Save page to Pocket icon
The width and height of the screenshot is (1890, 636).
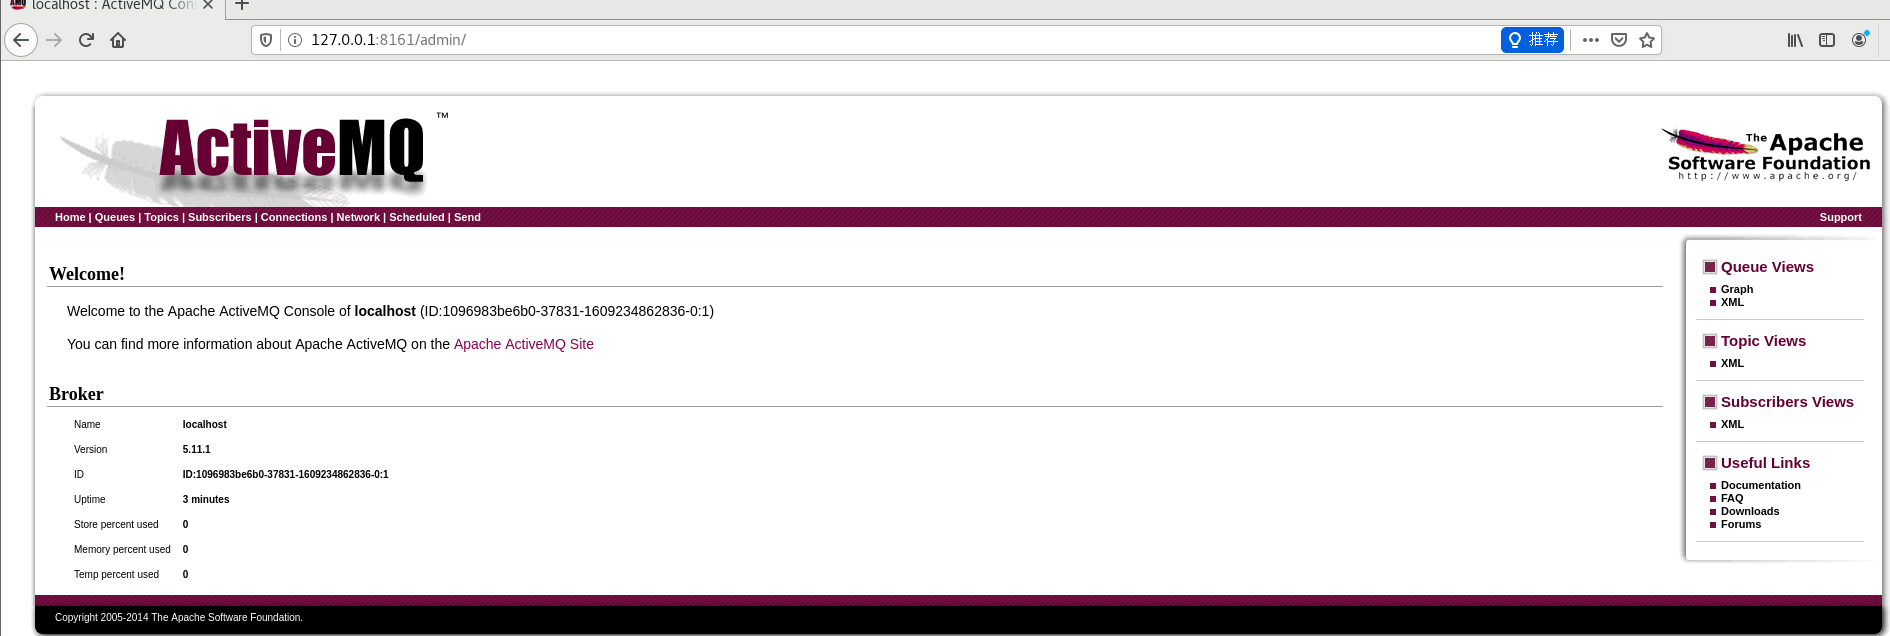(x=1619, y=40)
